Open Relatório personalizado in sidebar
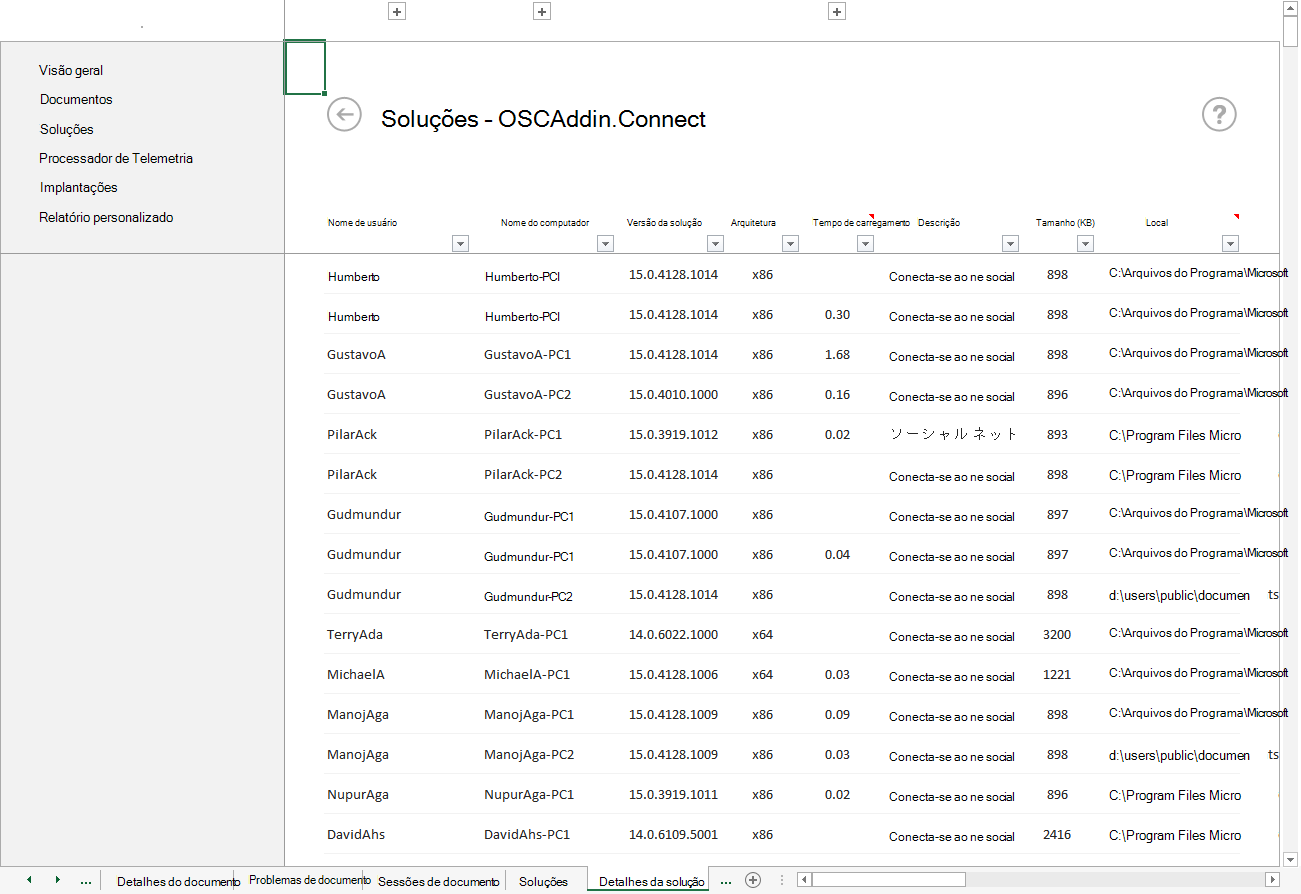 point(106,218)
